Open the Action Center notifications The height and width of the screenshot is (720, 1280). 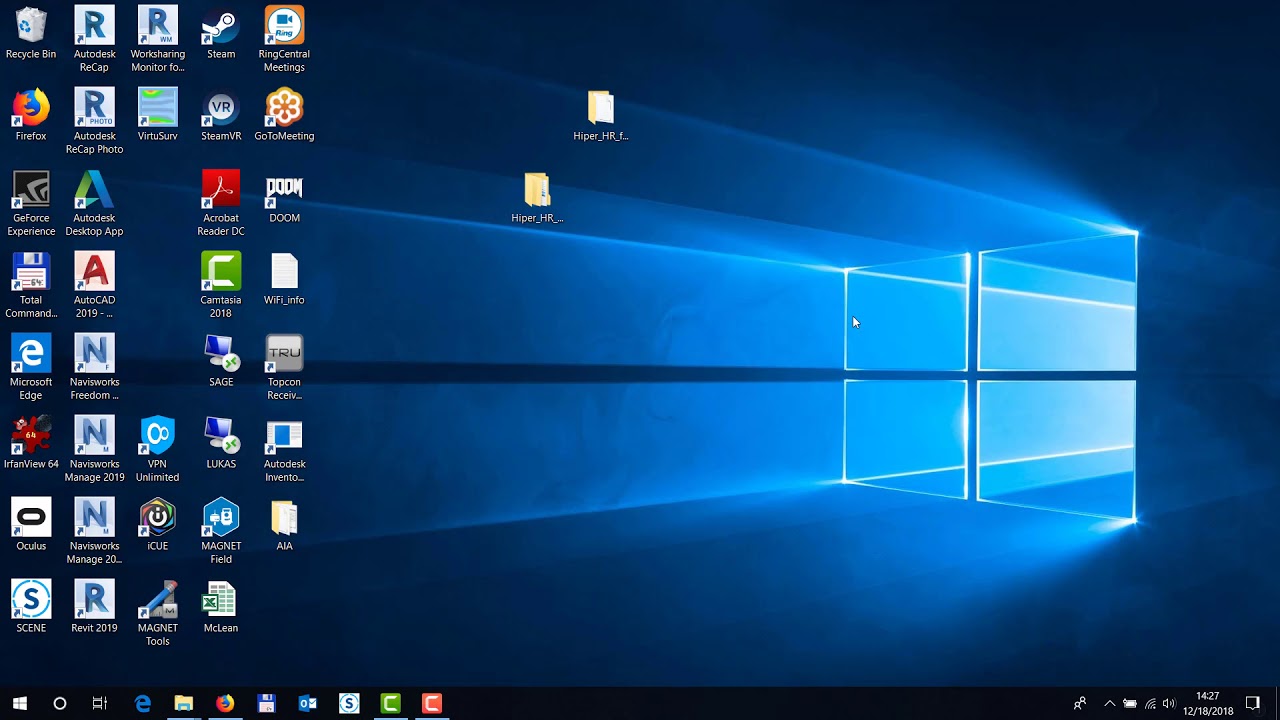click(x=1252, y=704)
